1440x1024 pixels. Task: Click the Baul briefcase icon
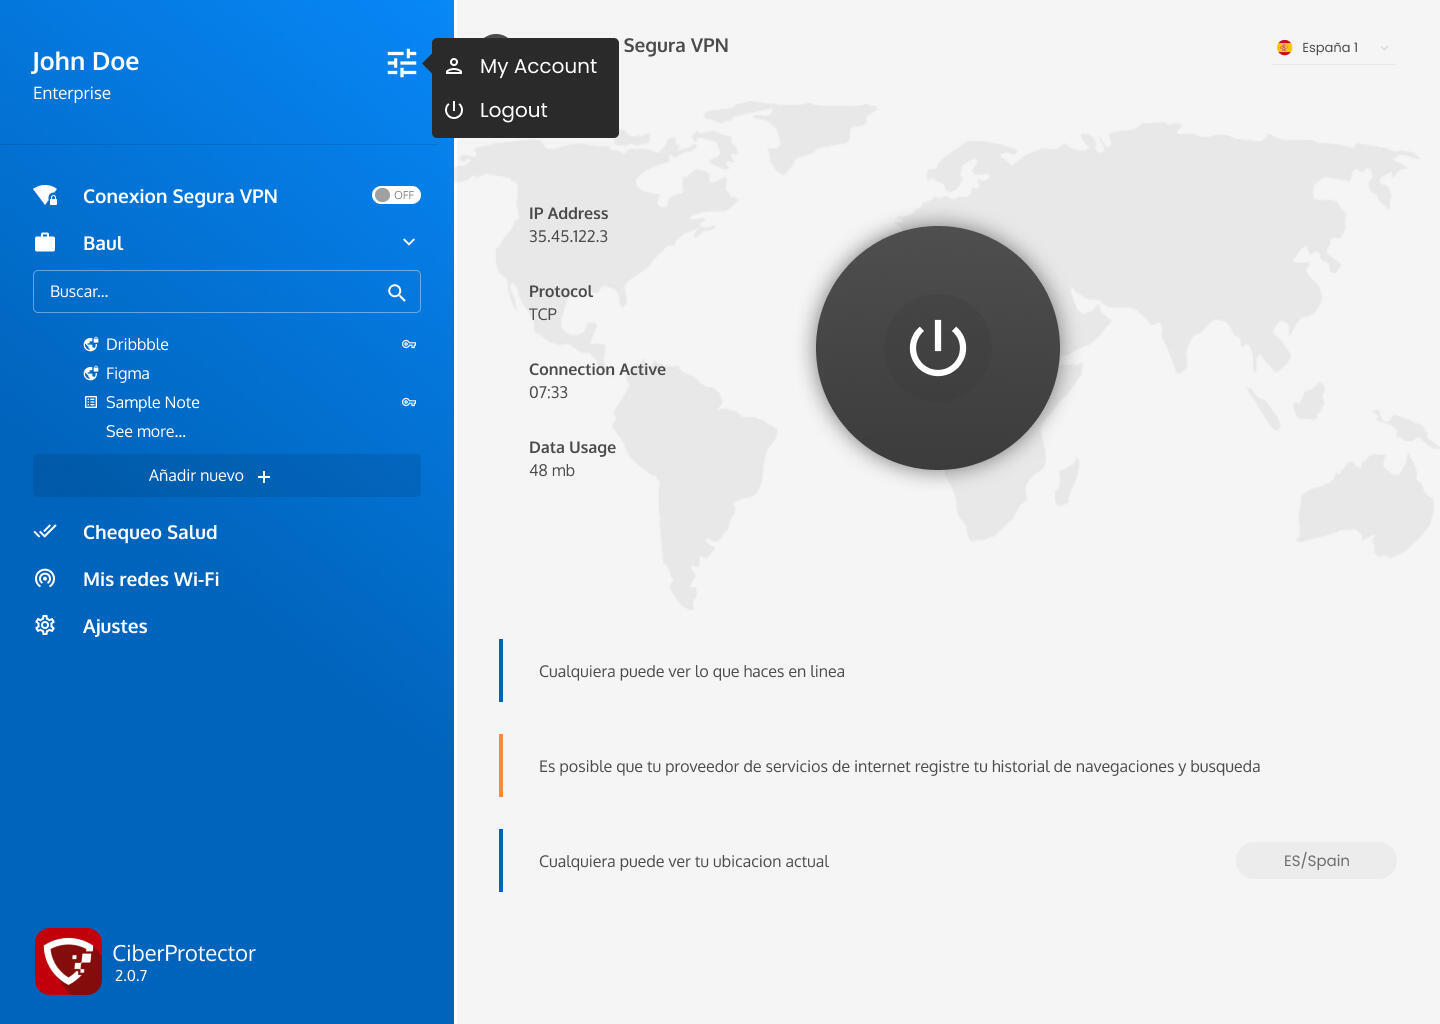pyautogui.click(x=45, y=243)
